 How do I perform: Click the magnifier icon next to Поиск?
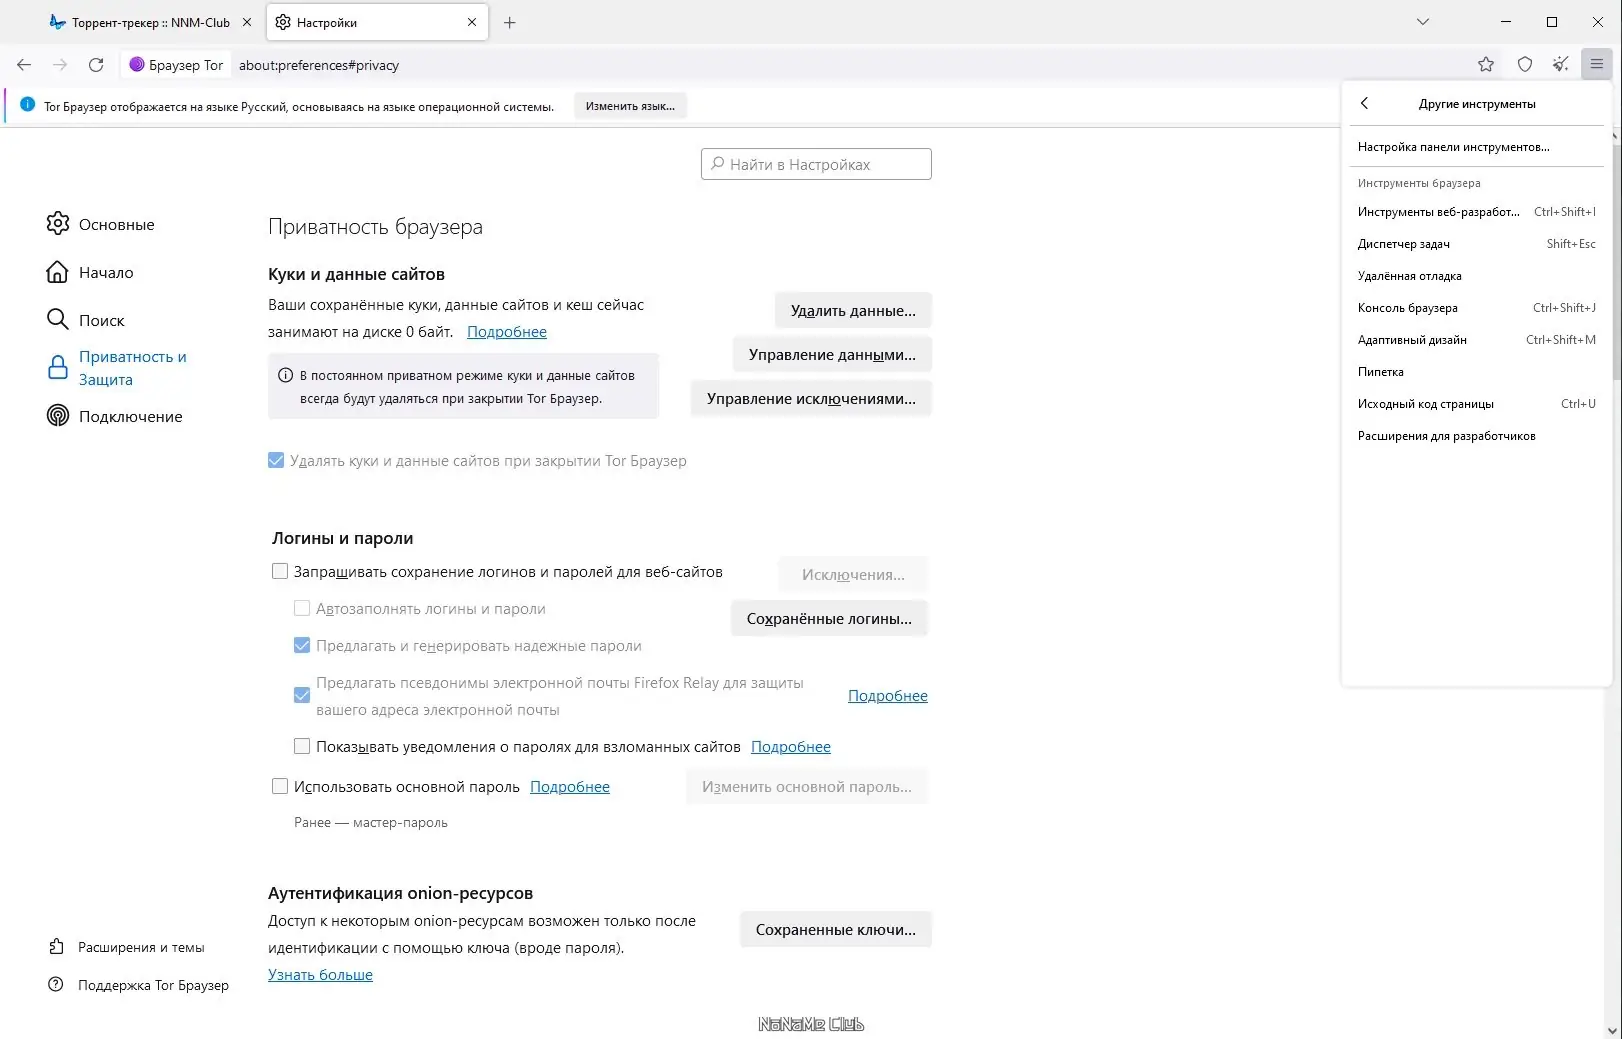pos(58,320)
